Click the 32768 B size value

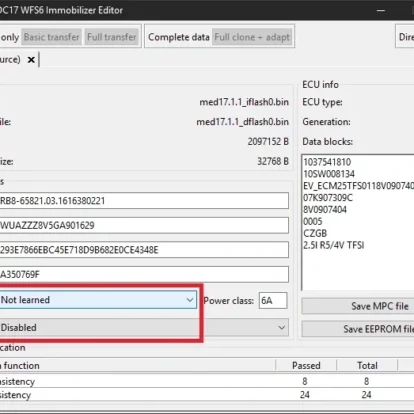[273, 161]
